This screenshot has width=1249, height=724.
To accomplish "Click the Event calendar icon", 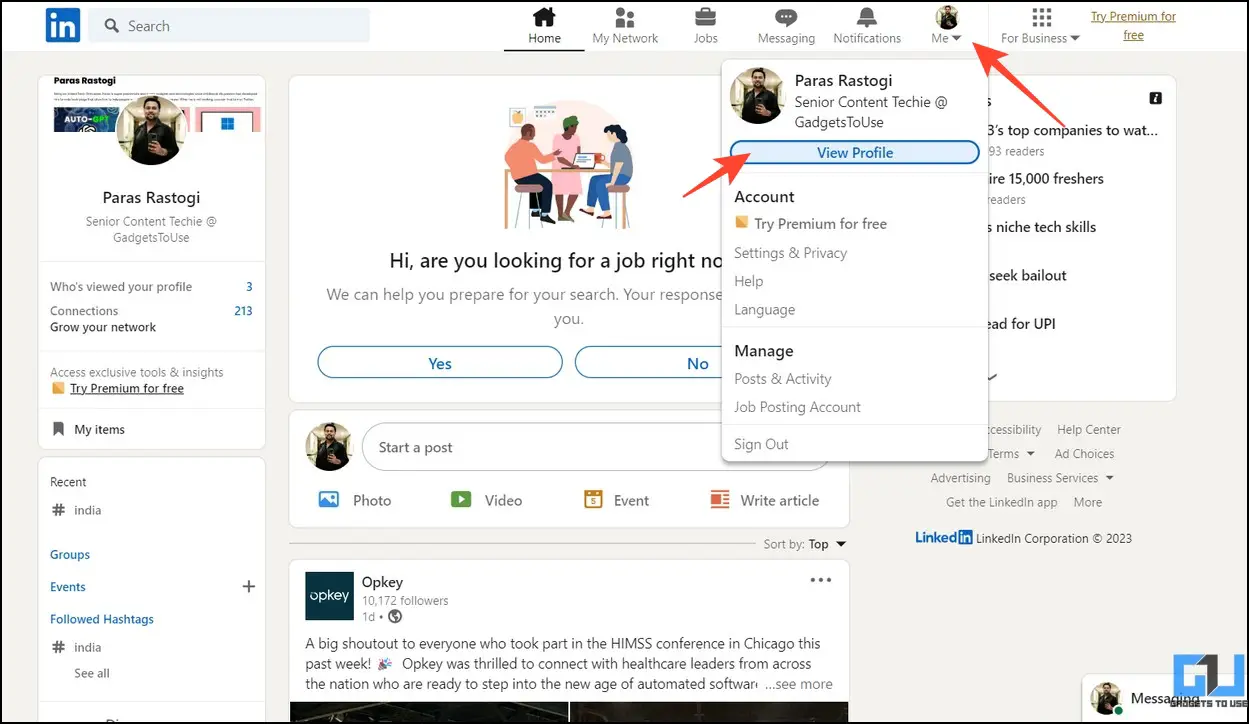I will click(593, 499).
